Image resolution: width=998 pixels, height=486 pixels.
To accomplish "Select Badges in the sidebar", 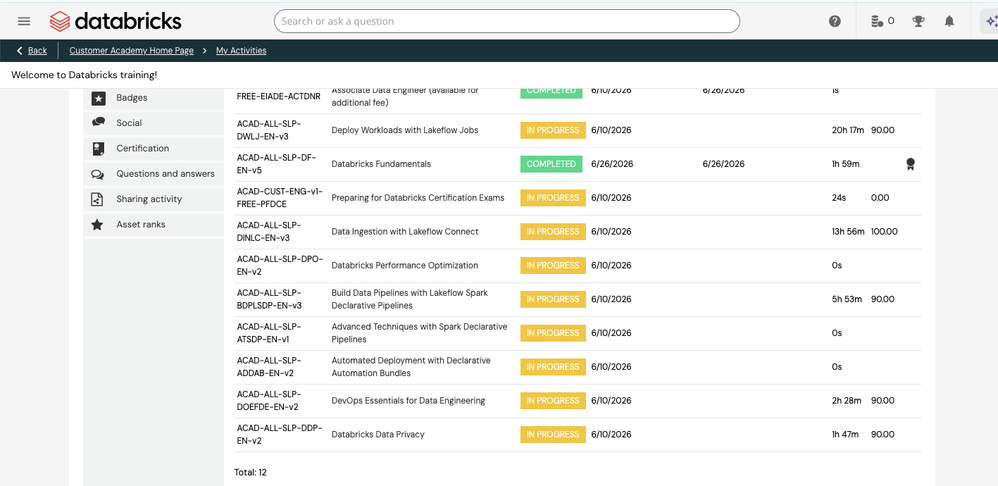I will click(153, 98).
